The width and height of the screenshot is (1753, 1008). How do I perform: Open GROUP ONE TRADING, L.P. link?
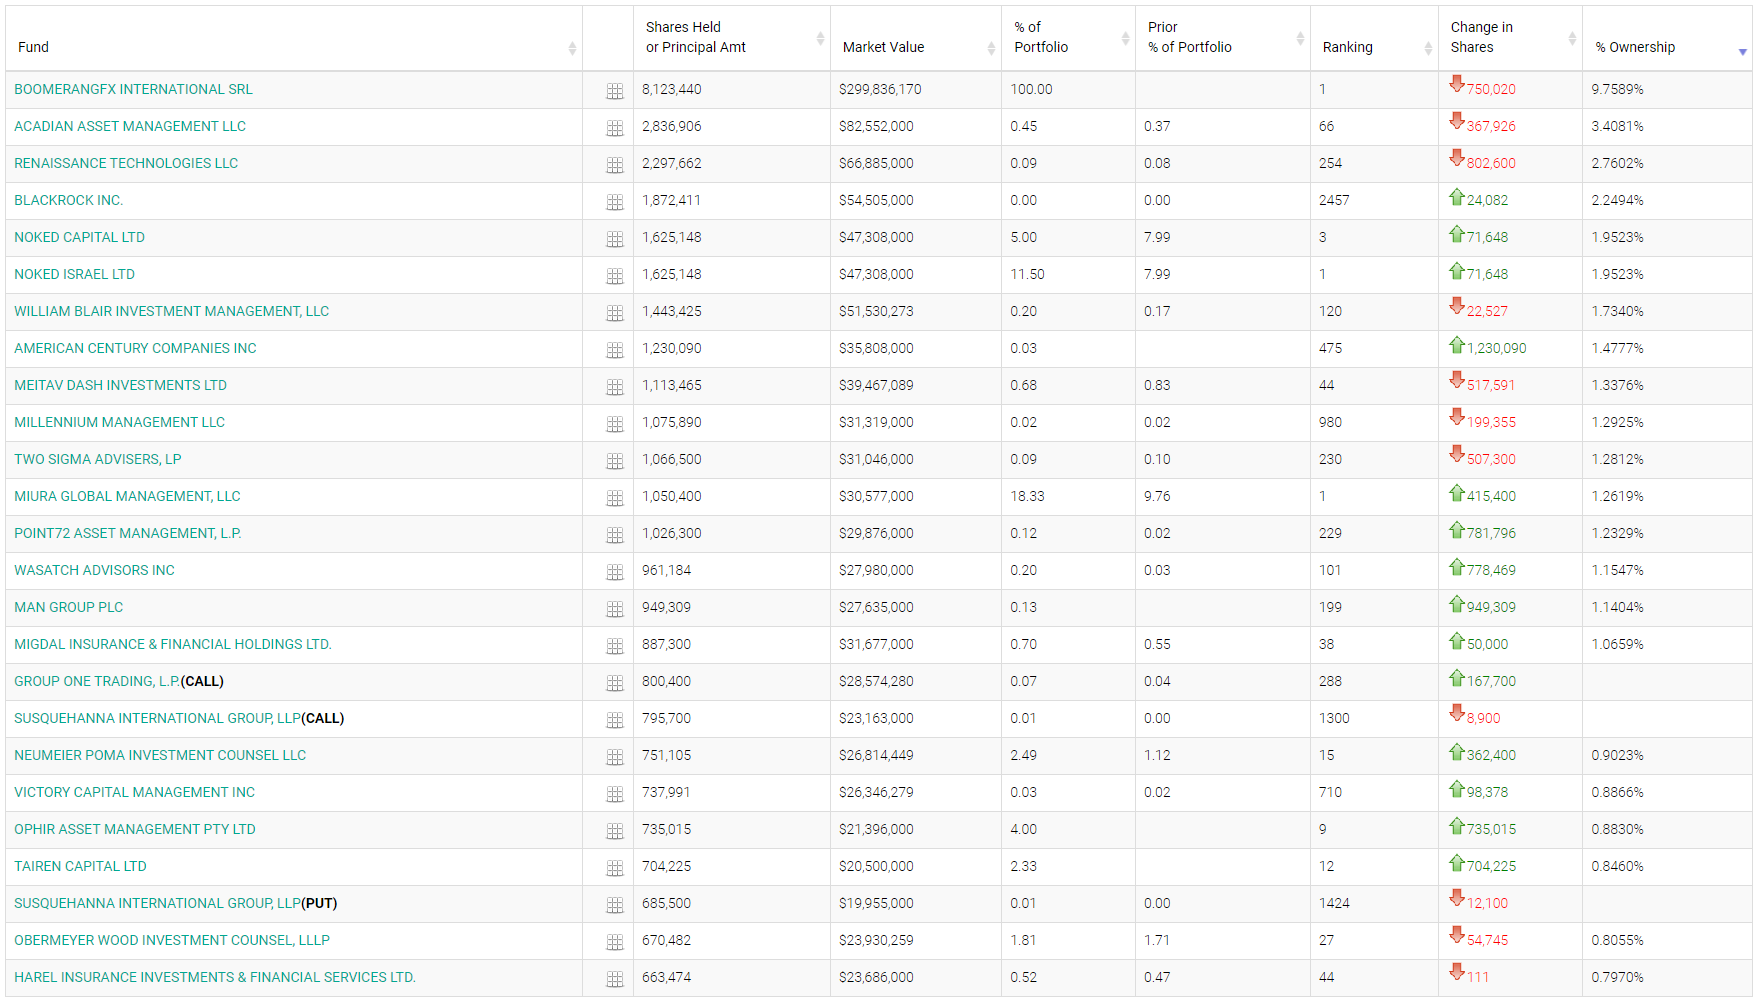(97, 681)
